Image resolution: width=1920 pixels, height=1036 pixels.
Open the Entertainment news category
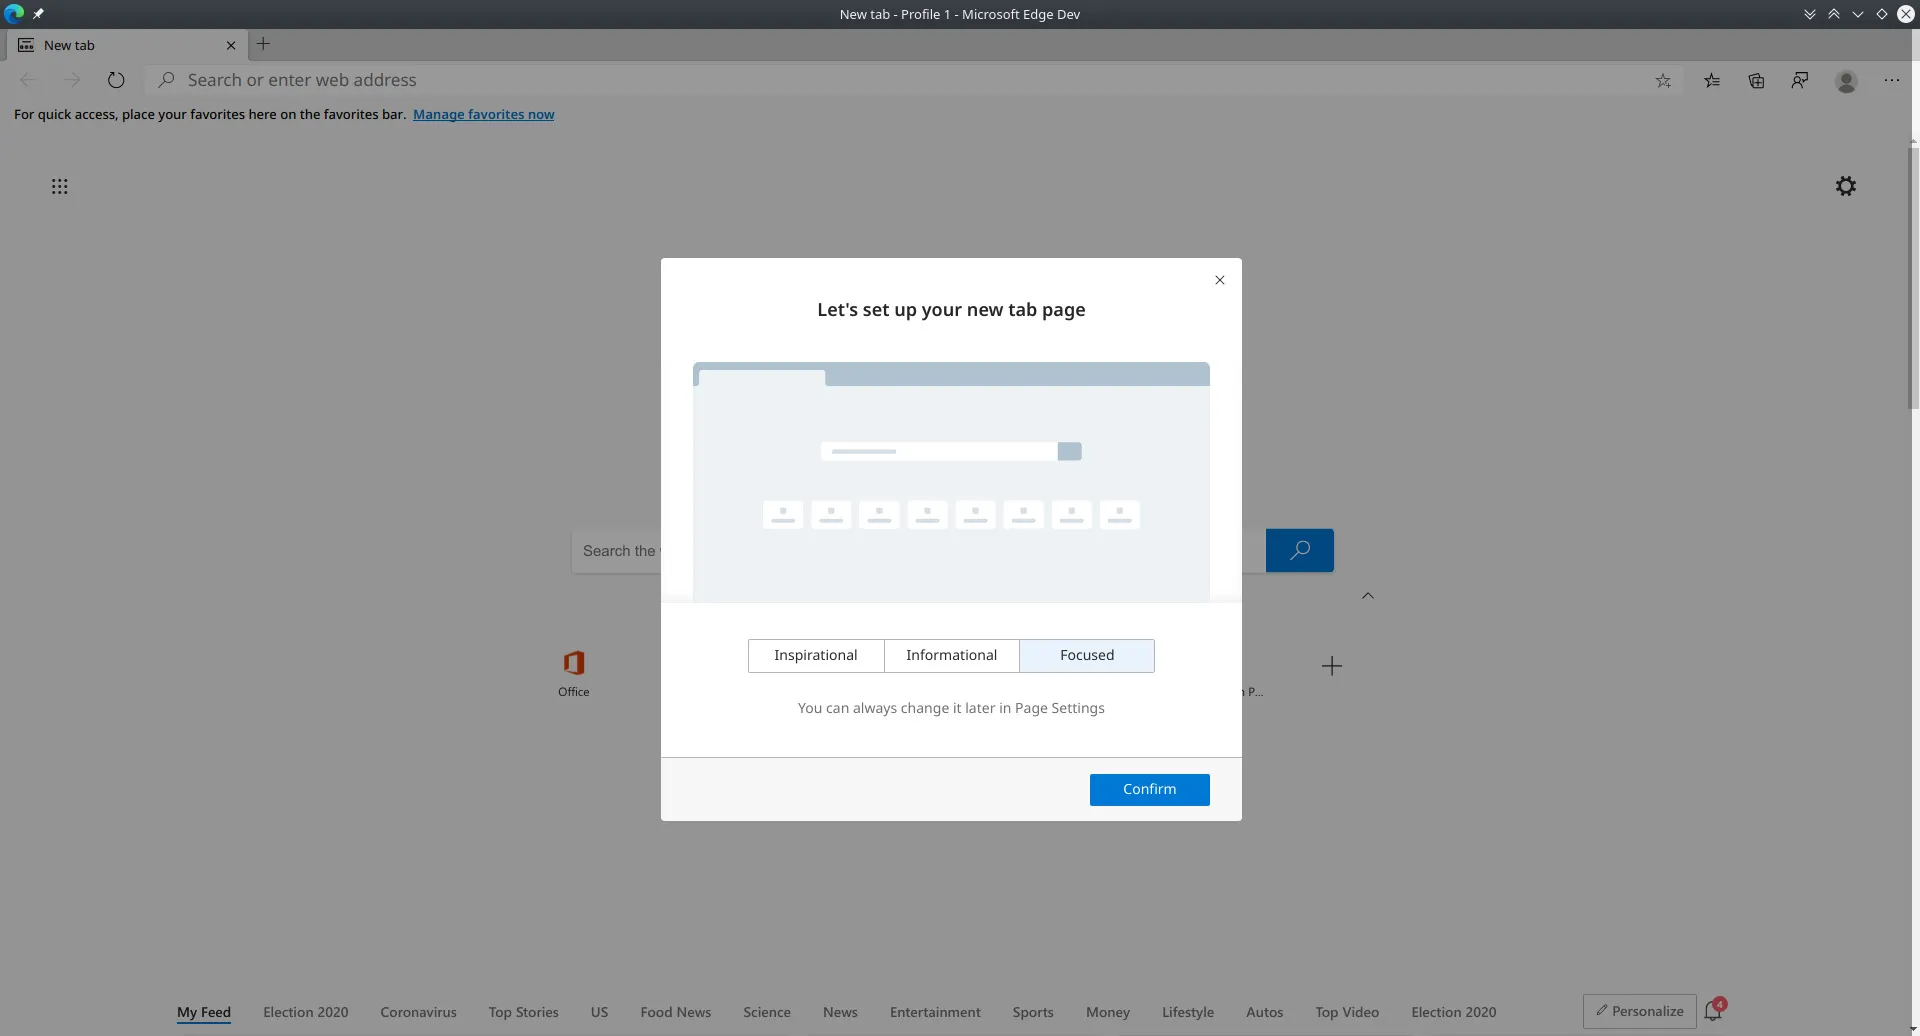coord(934,1012)
